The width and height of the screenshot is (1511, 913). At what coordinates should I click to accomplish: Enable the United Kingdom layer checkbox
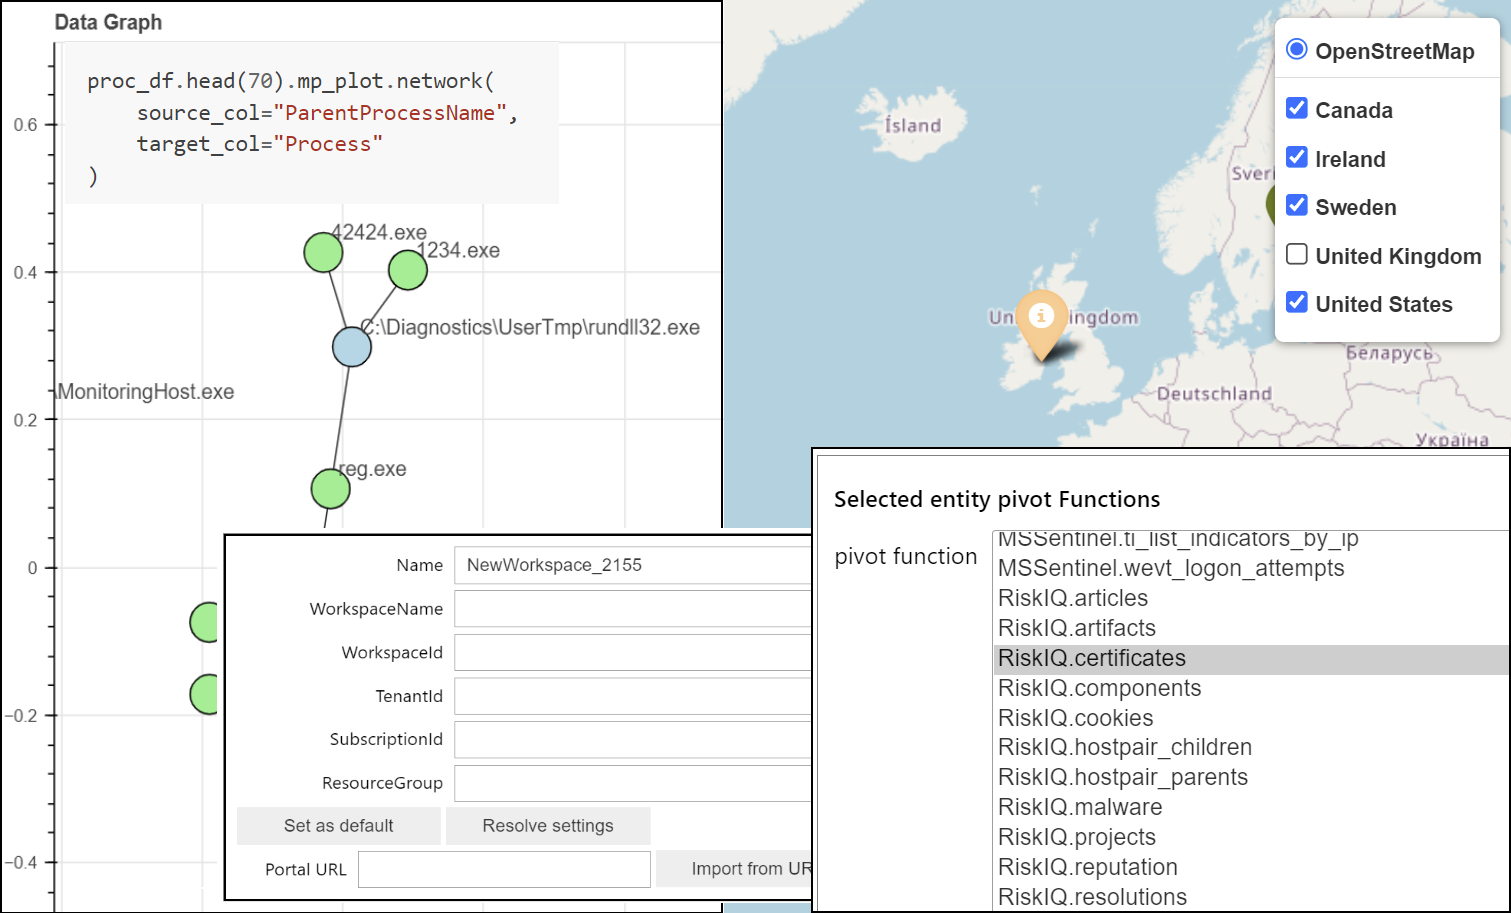pyautogui.click(x=1297, y=254)
